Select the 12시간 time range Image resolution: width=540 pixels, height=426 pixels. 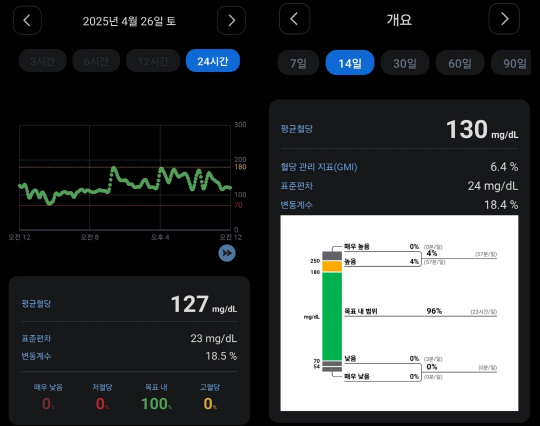153,61
